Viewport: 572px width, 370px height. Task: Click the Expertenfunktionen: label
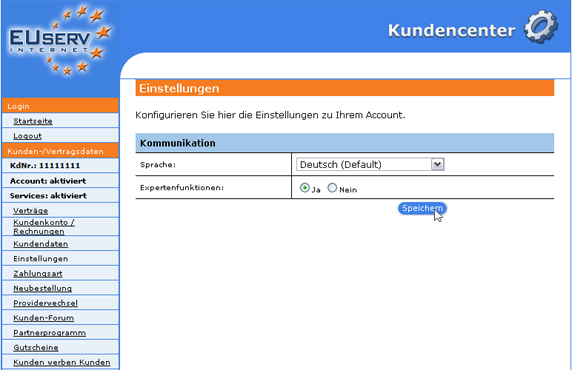(182, 188)
